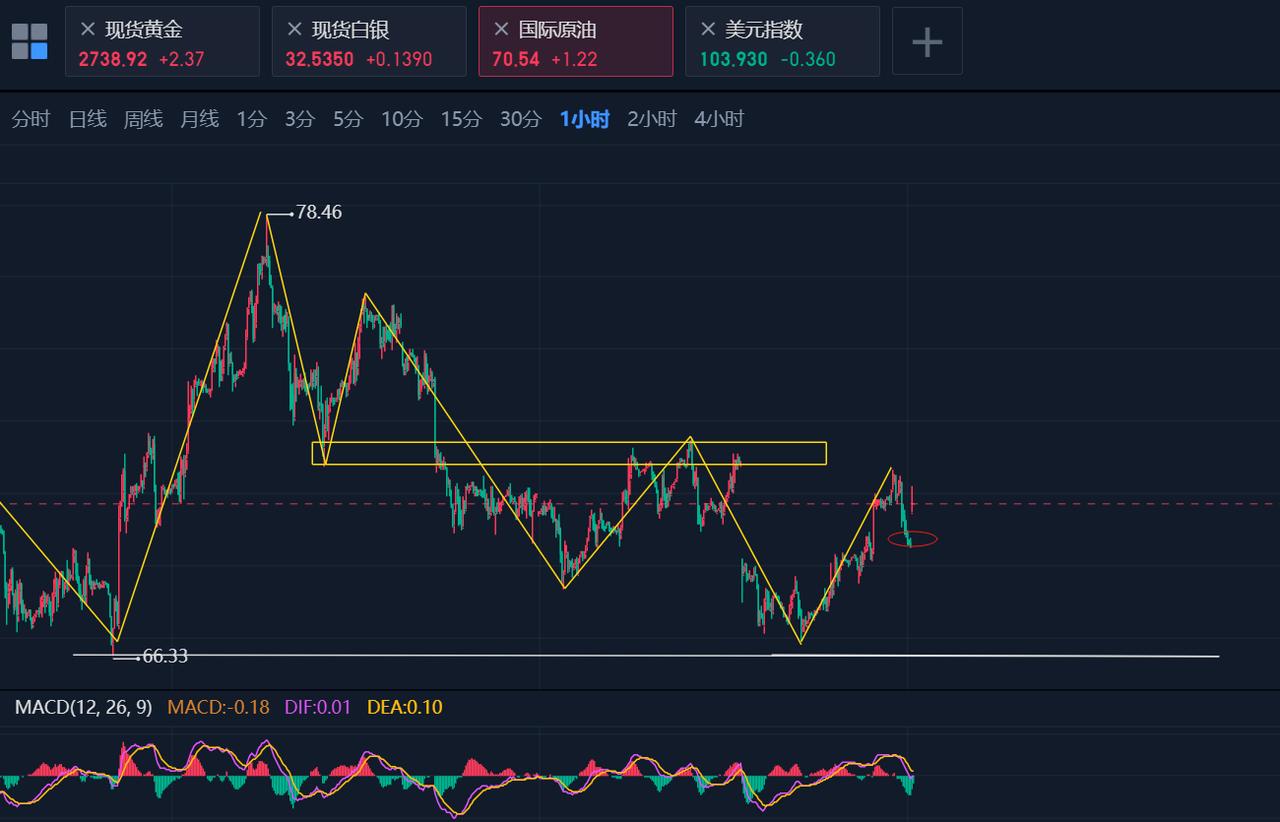The image size is (1280, 822).
Task: Click the dollar index value 103.930
Action: [x=734, y=59]
